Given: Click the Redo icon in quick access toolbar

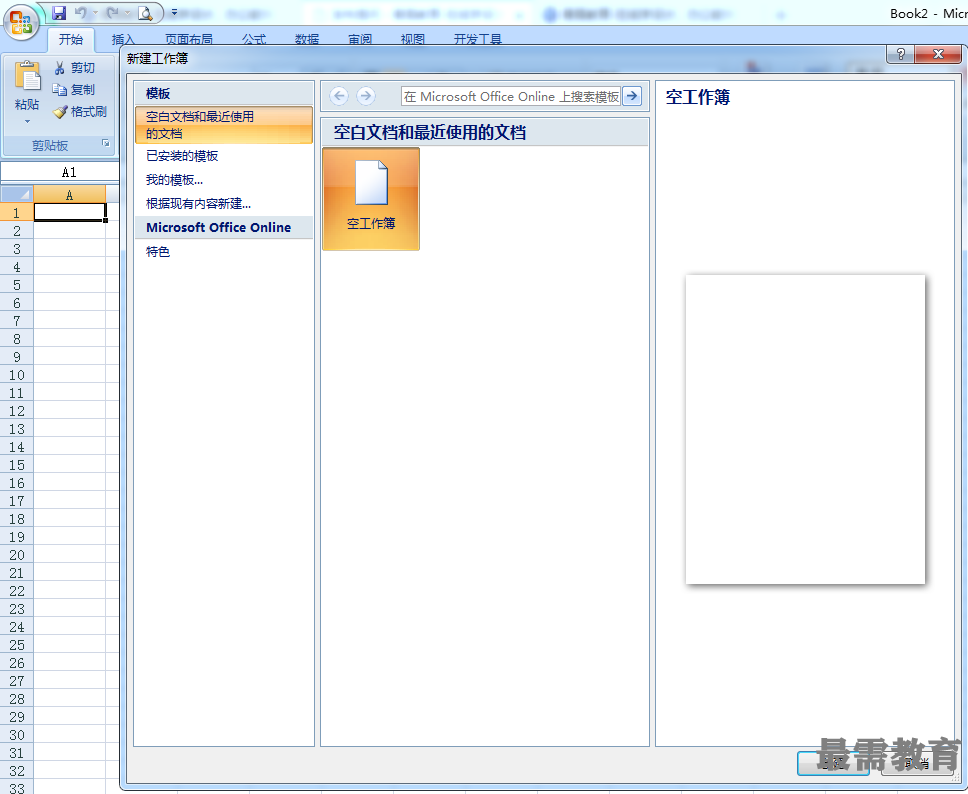Looking at the screenshot, I should [112, 12].
